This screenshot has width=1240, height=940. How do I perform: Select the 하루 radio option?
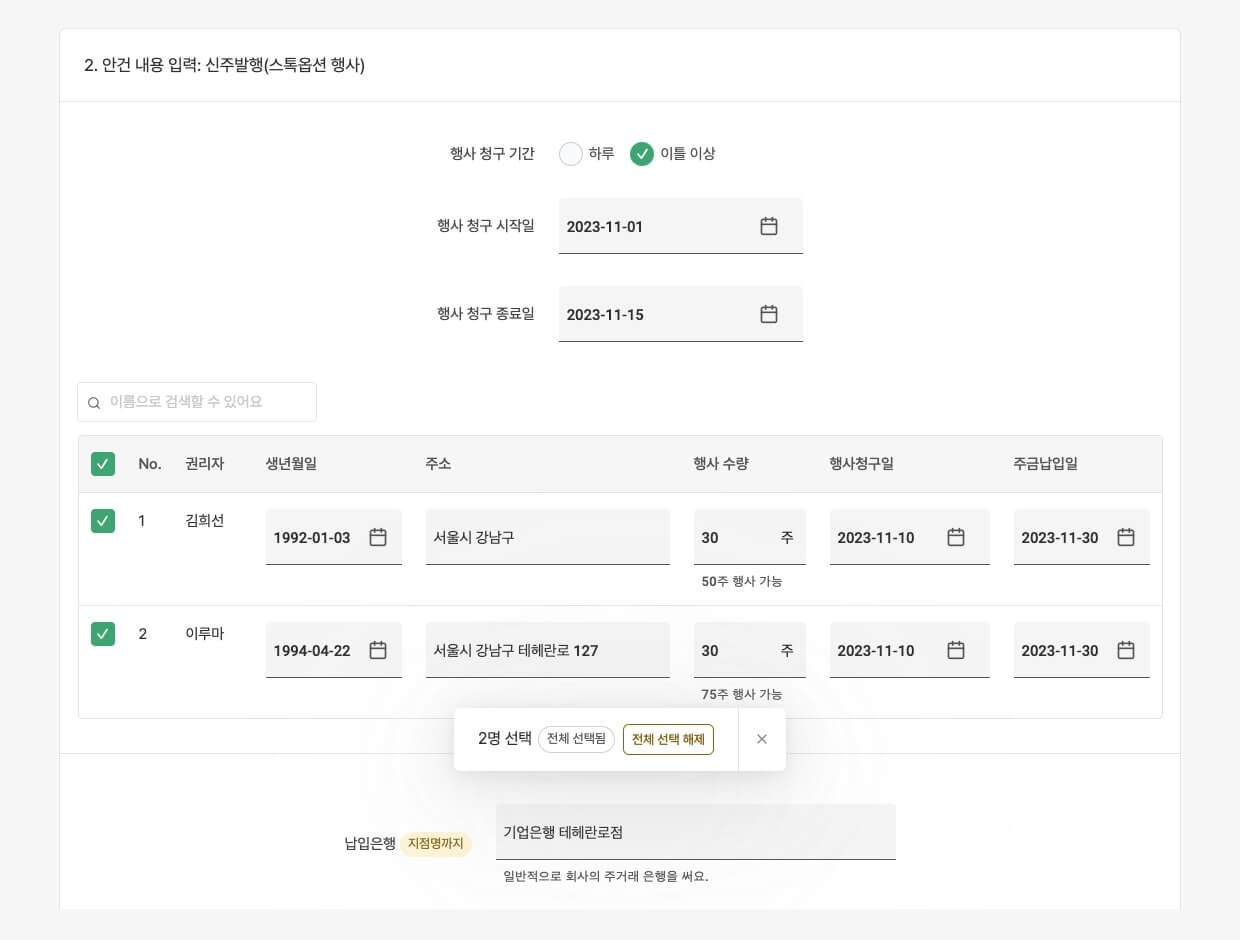point(570,154)
